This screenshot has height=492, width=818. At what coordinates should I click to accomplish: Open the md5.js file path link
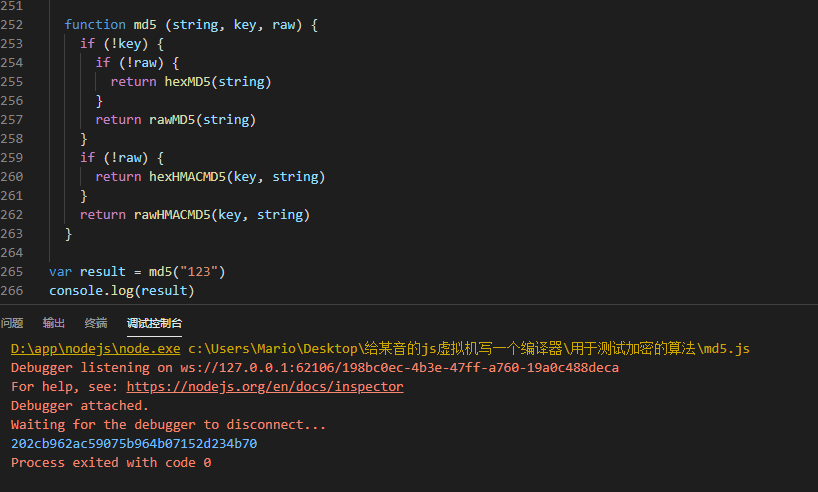tap(468, 349)
